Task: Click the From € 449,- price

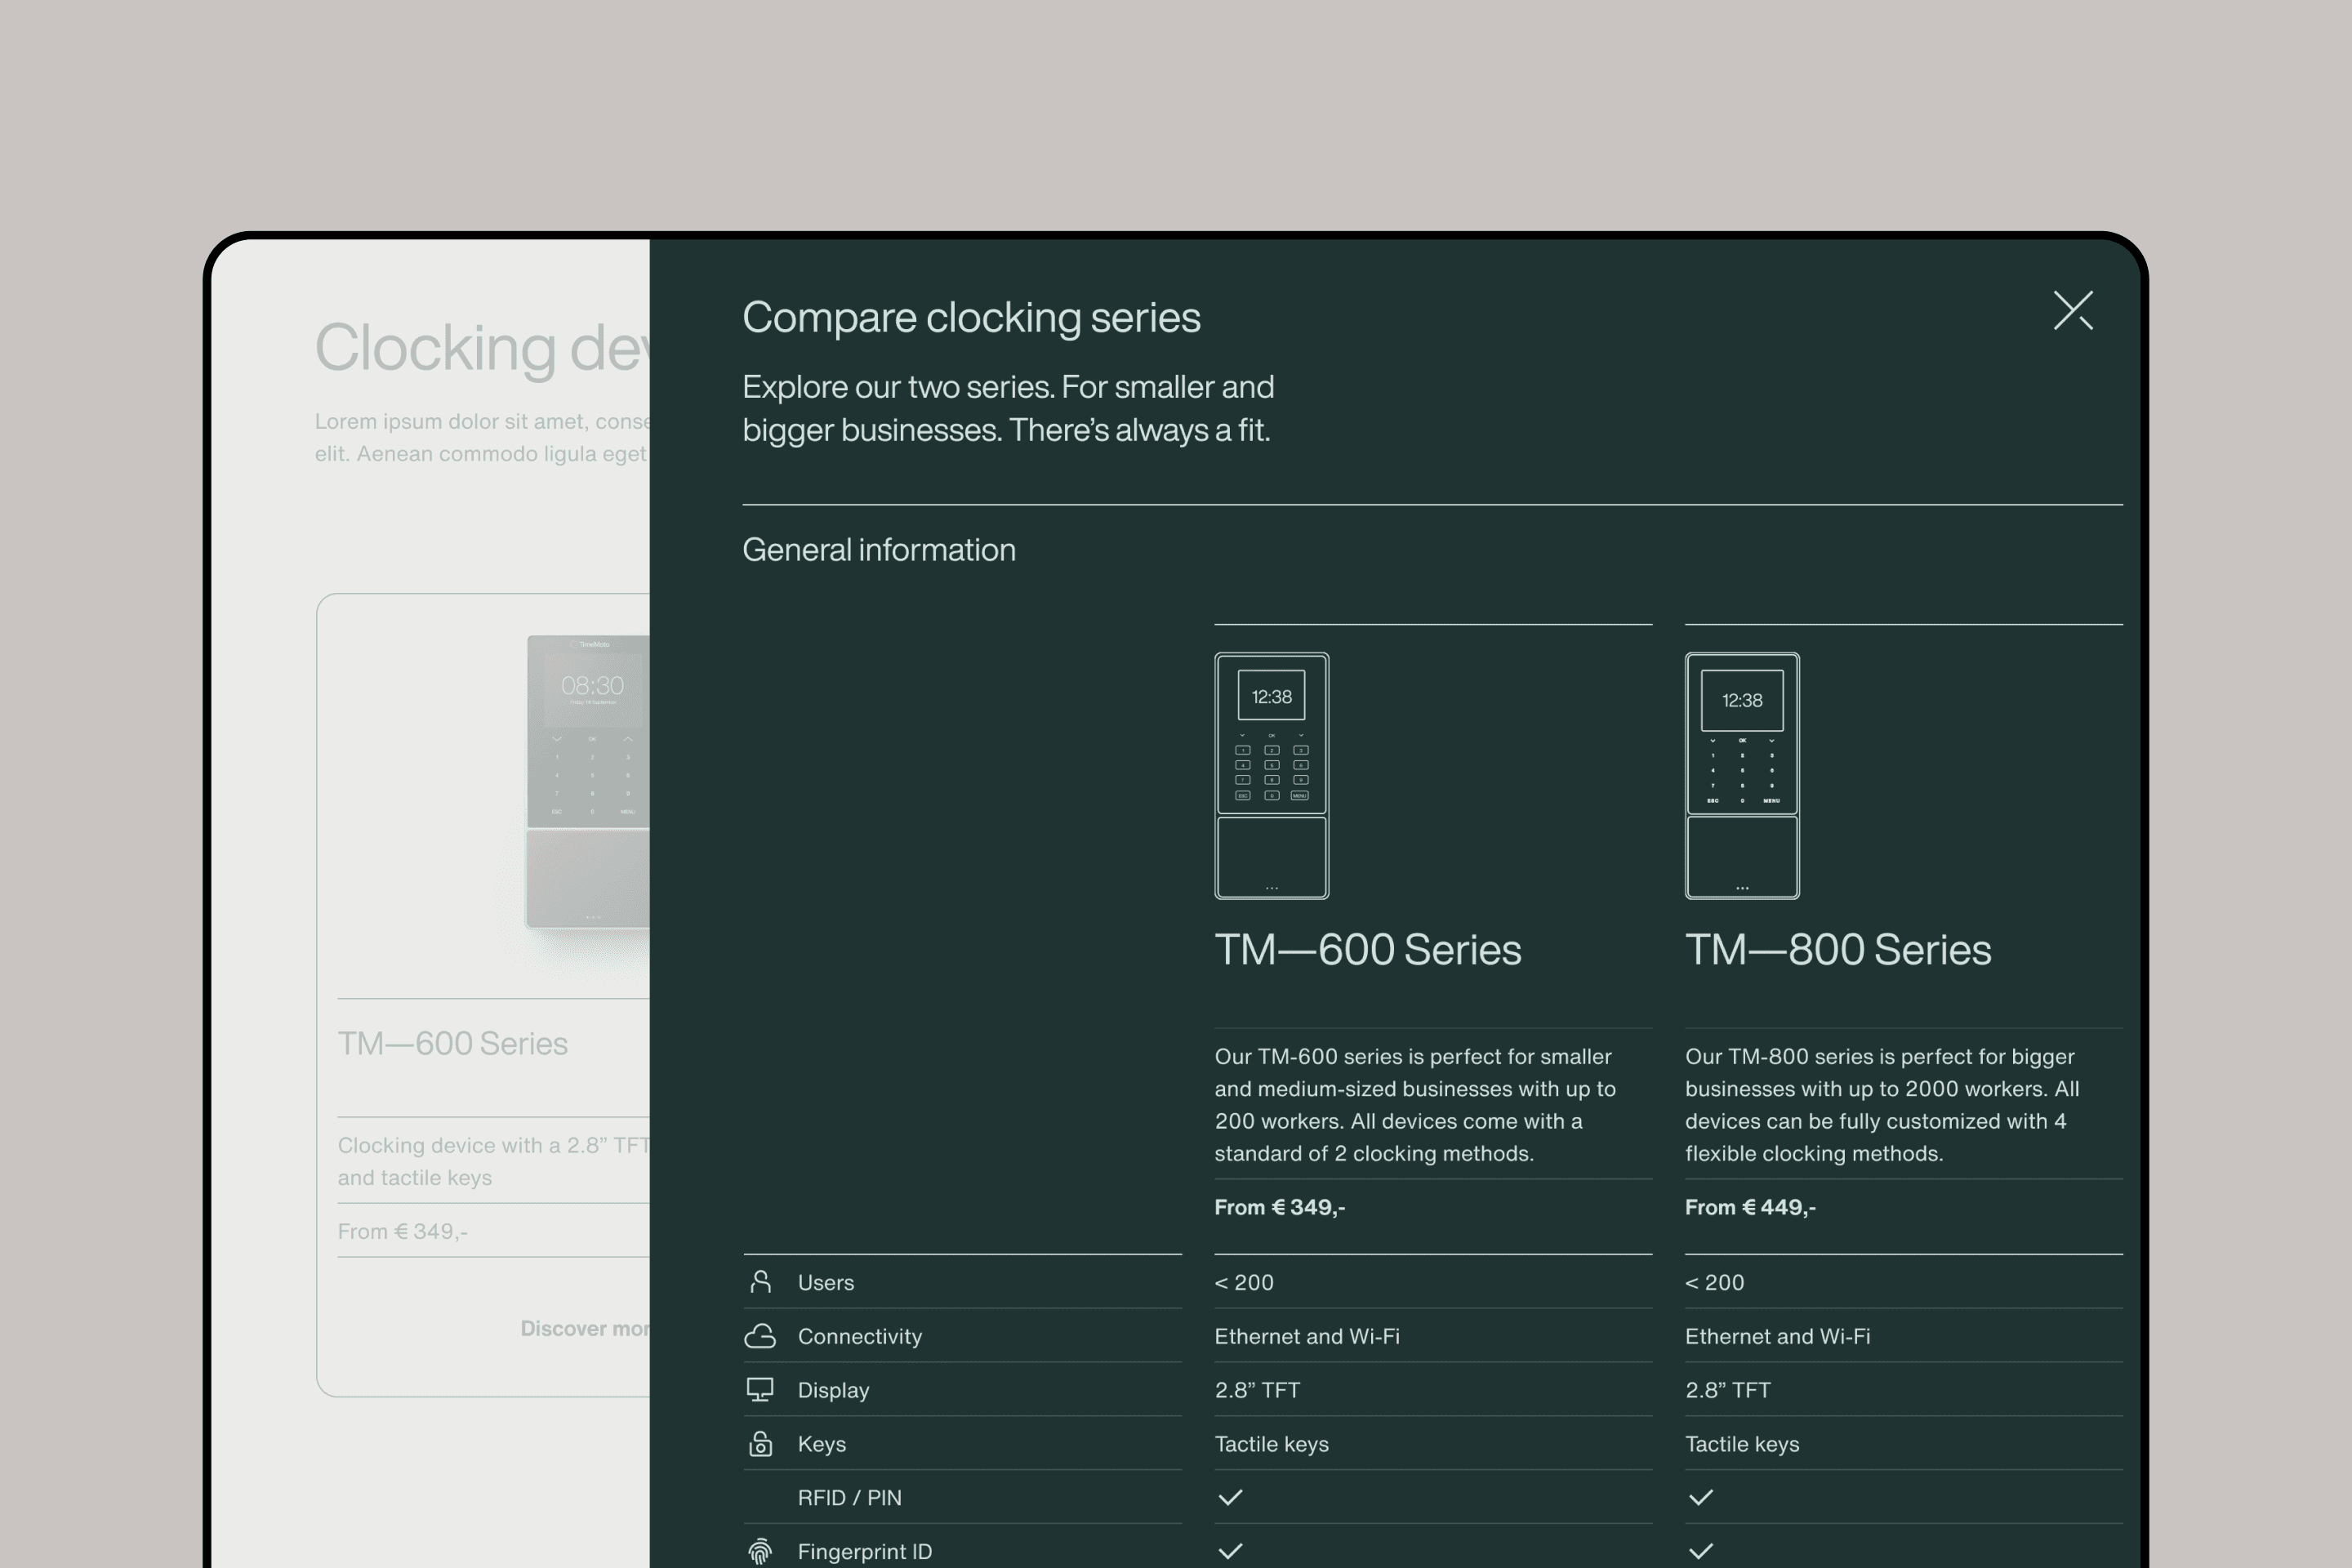Action: tap(1749, 1207)
